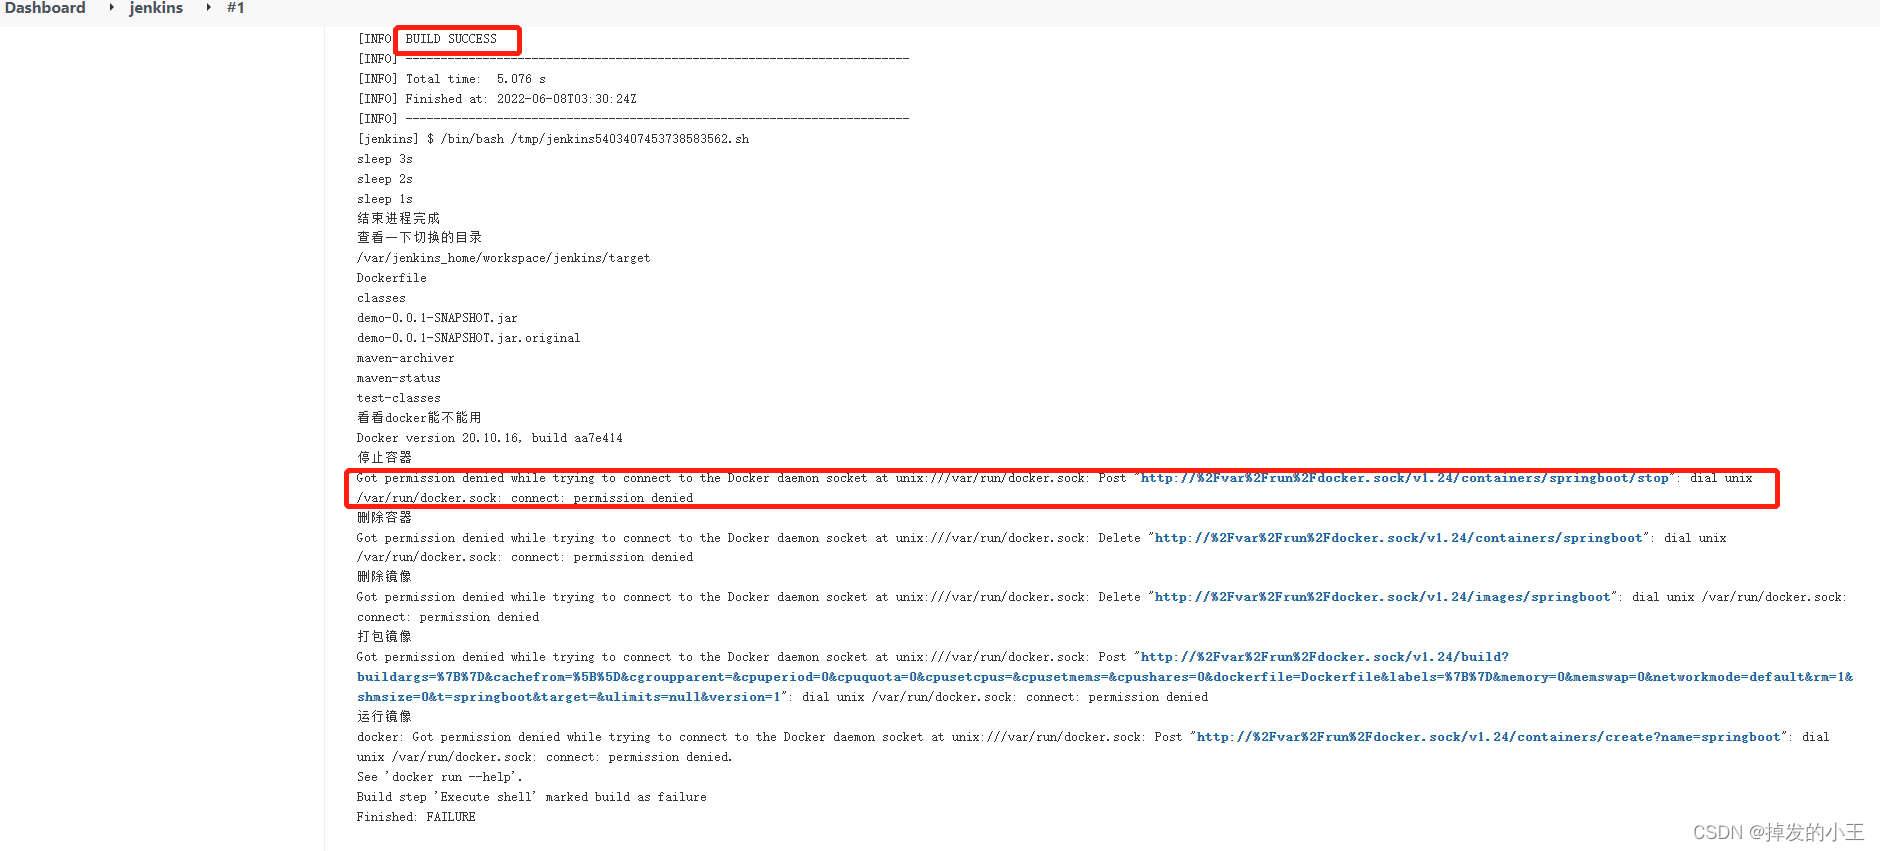Click the '删除镜像' log line
This screenshot has height=851, width=1880.
(384, 576)
